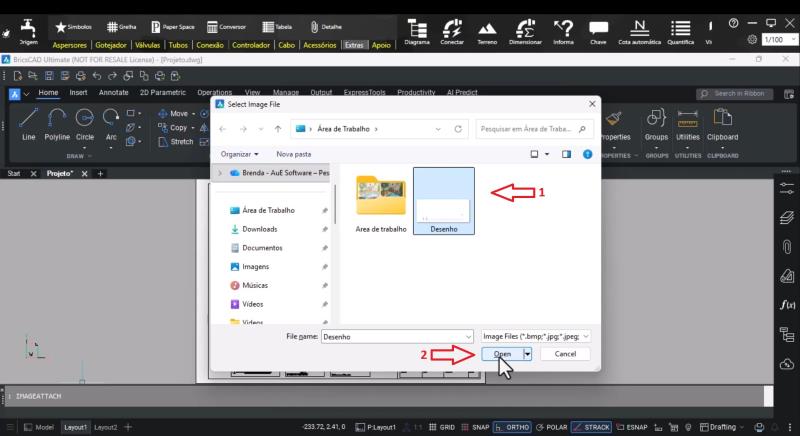Select the Circle tool
This screenshot has width=800, height=436.
tap(85, 124)
